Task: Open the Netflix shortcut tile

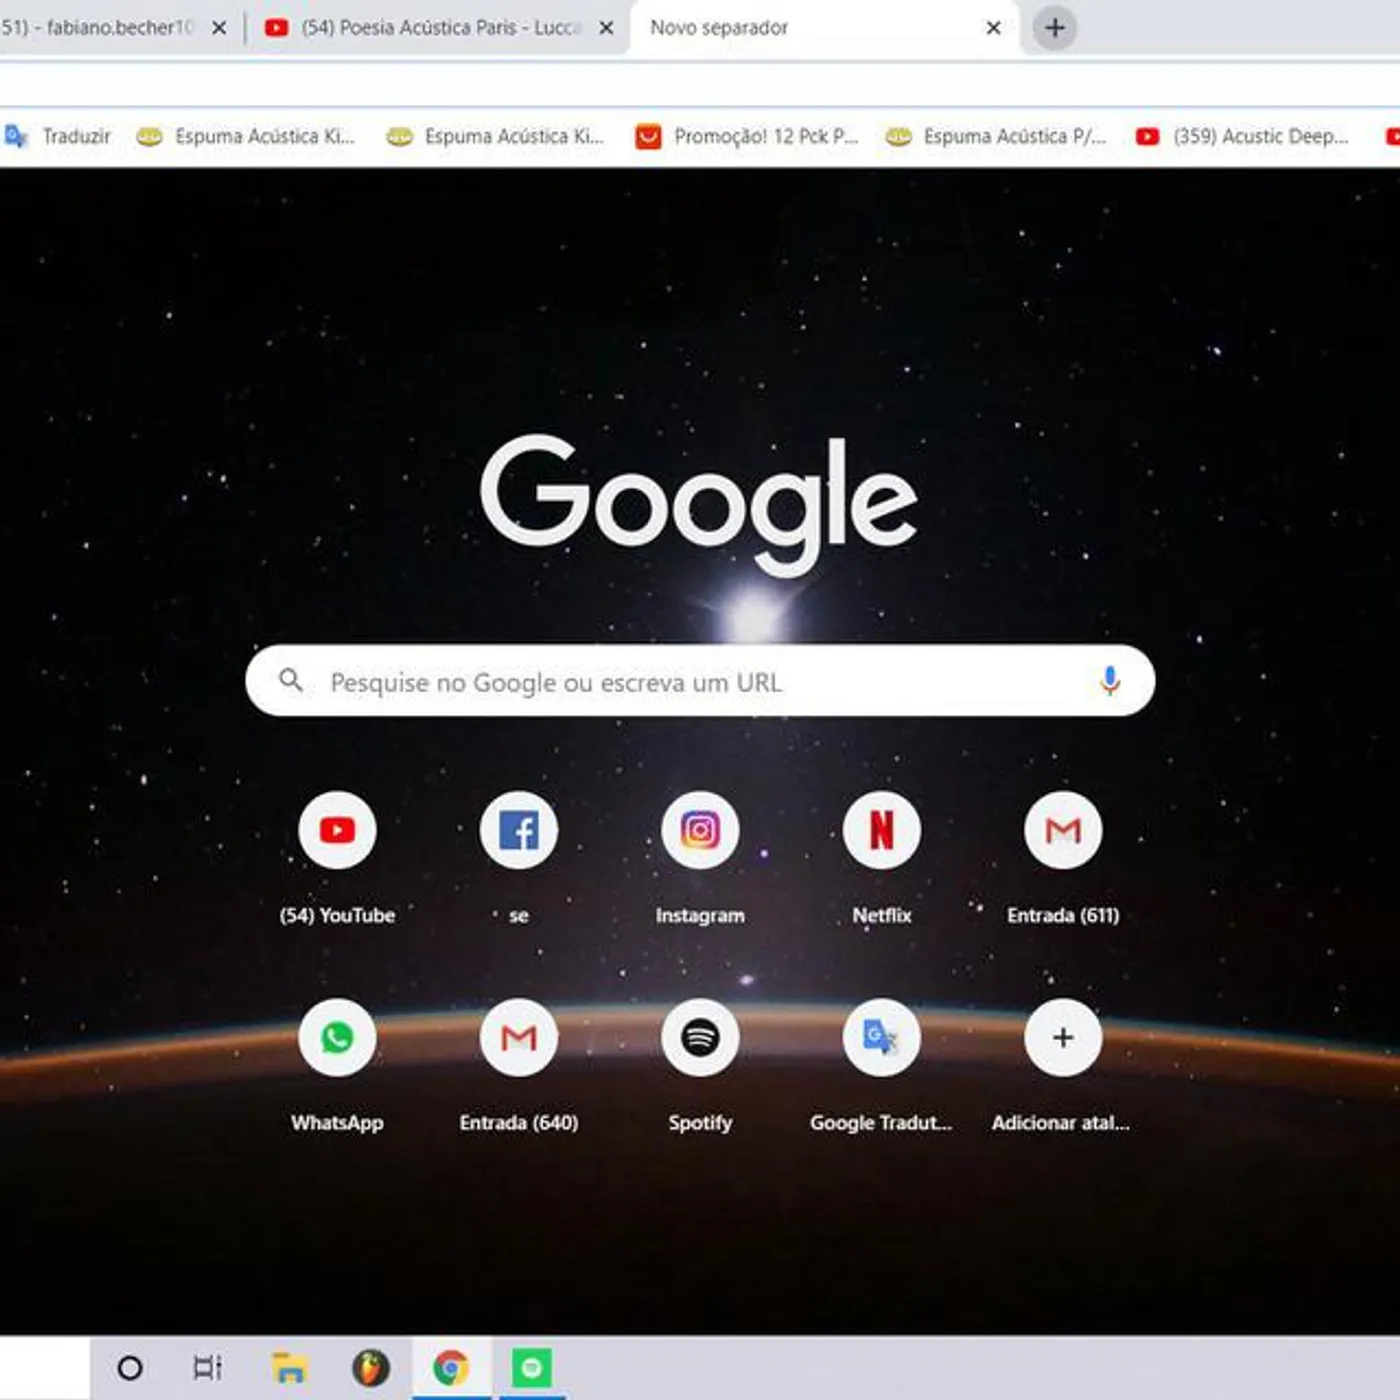Action: click(881, 830)
